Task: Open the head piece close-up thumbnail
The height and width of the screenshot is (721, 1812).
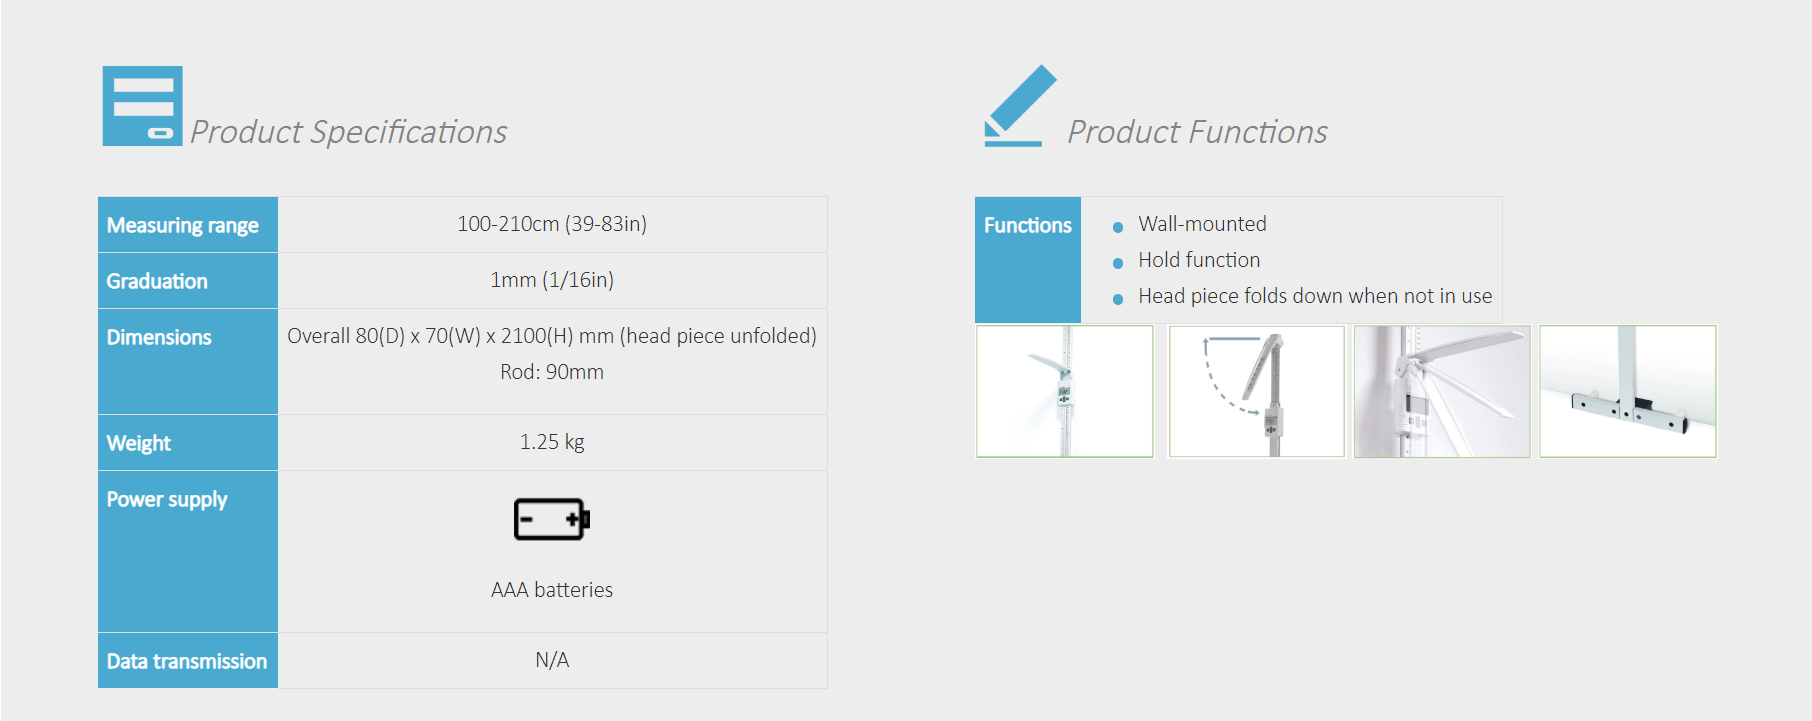Action: coord(1441,391)
